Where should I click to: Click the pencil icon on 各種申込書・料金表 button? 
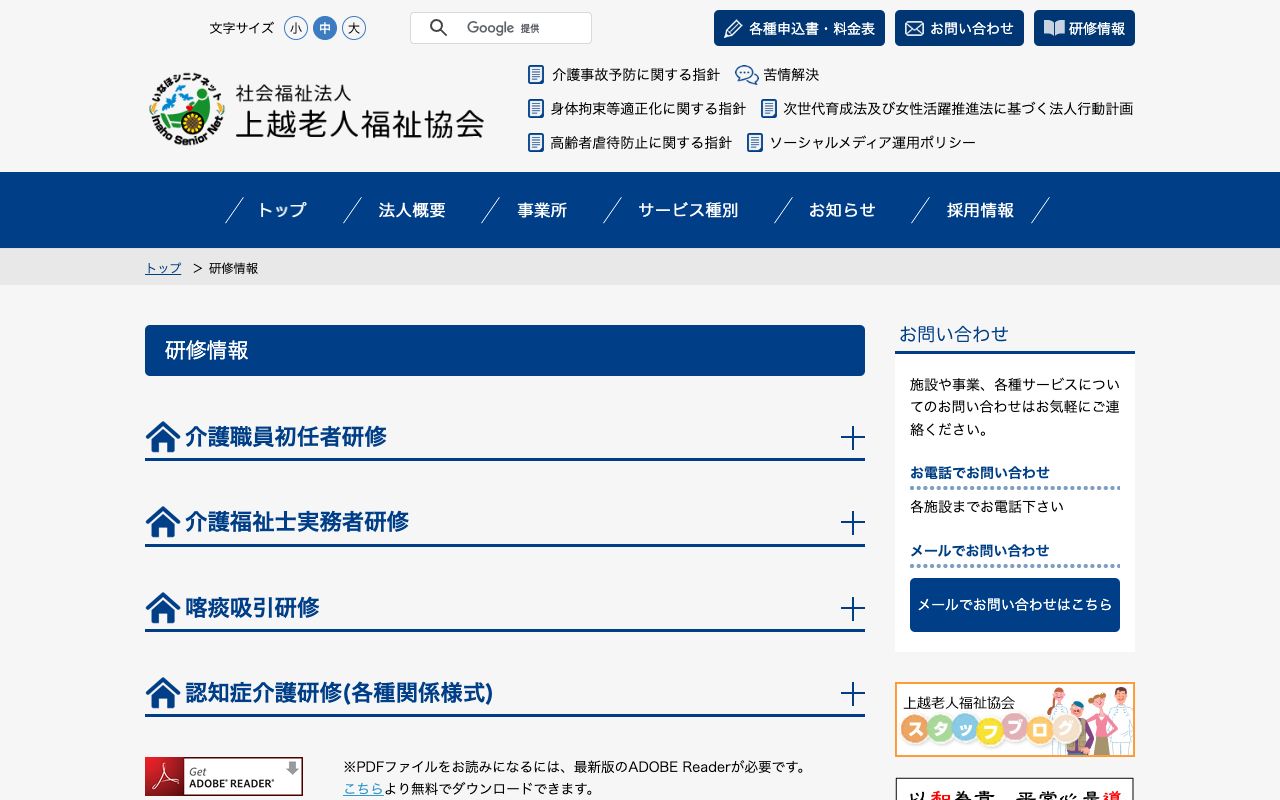point(734,28)
